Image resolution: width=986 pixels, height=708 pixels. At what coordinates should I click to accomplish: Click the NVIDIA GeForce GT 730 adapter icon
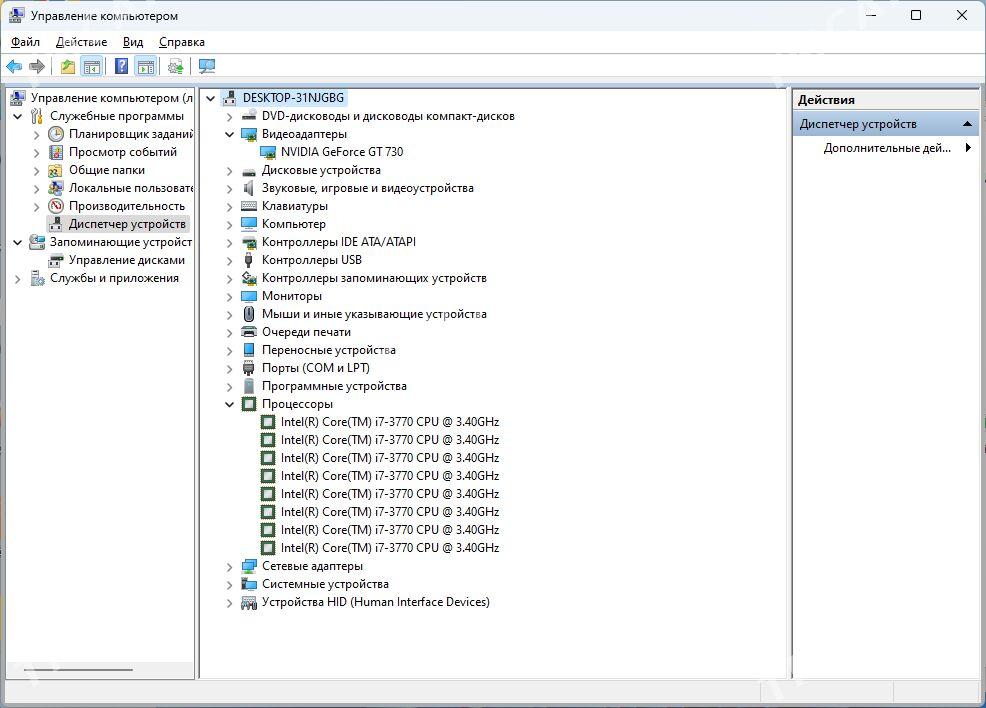(x=268, y=152)
